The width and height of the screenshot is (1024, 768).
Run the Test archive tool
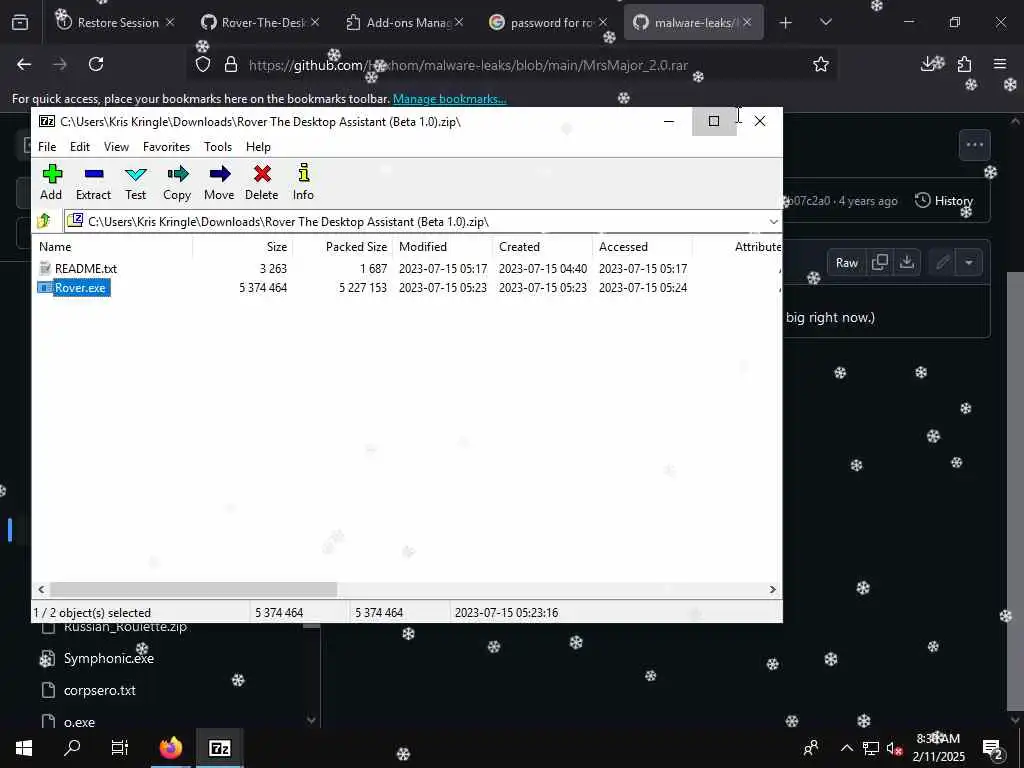135,182
